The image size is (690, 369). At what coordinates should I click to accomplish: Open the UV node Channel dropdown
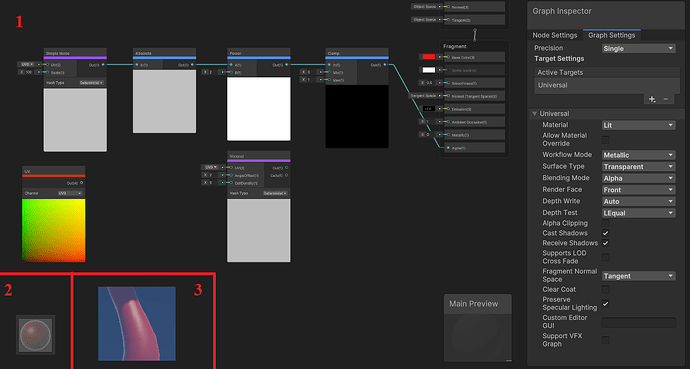pos(70,193)
